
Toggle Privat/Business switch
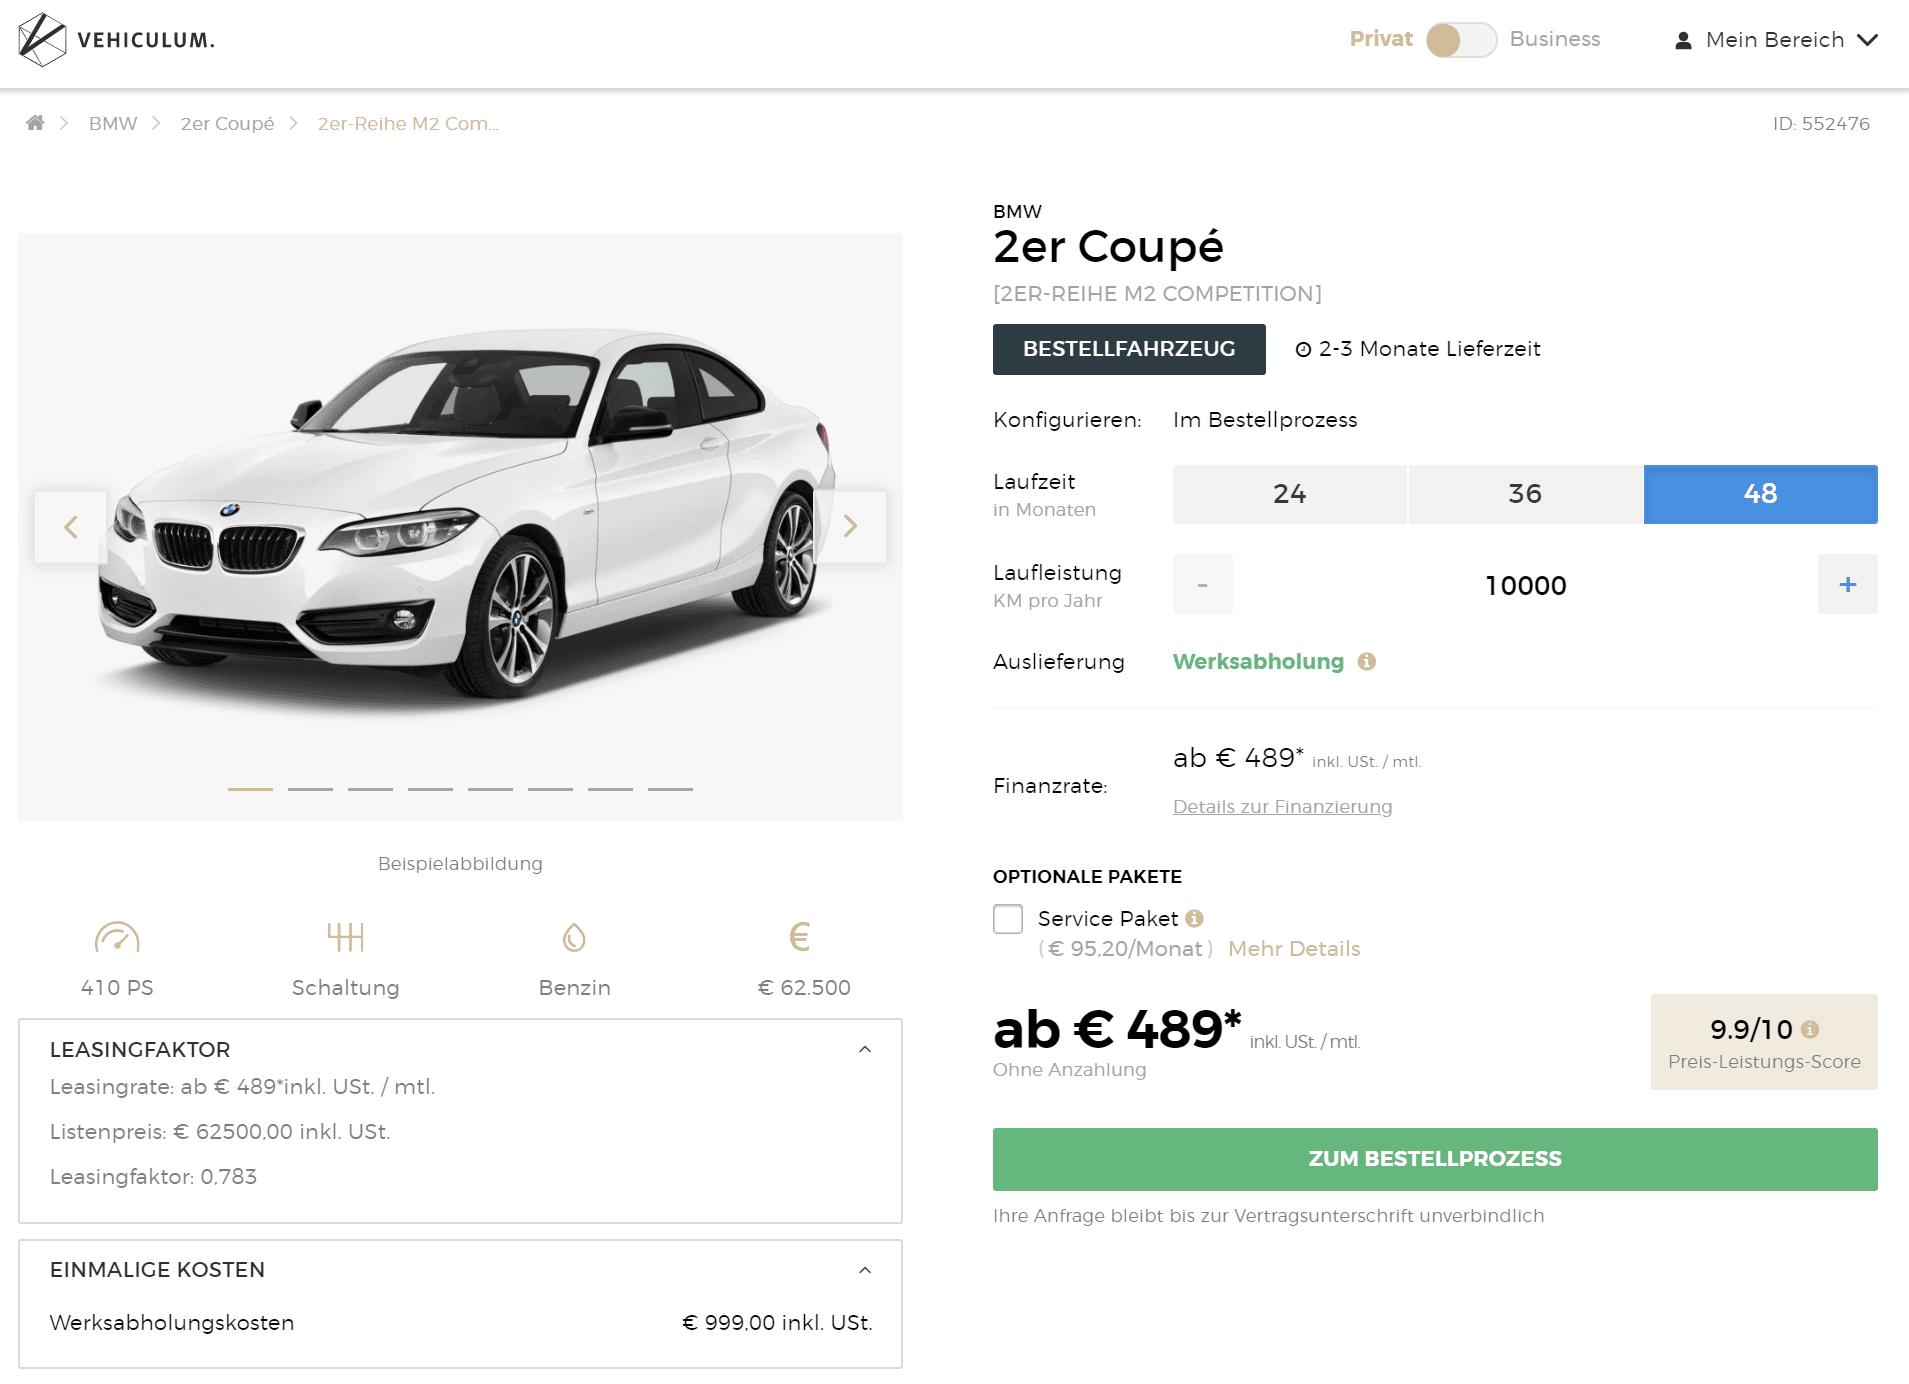[x=1461, y=40]
